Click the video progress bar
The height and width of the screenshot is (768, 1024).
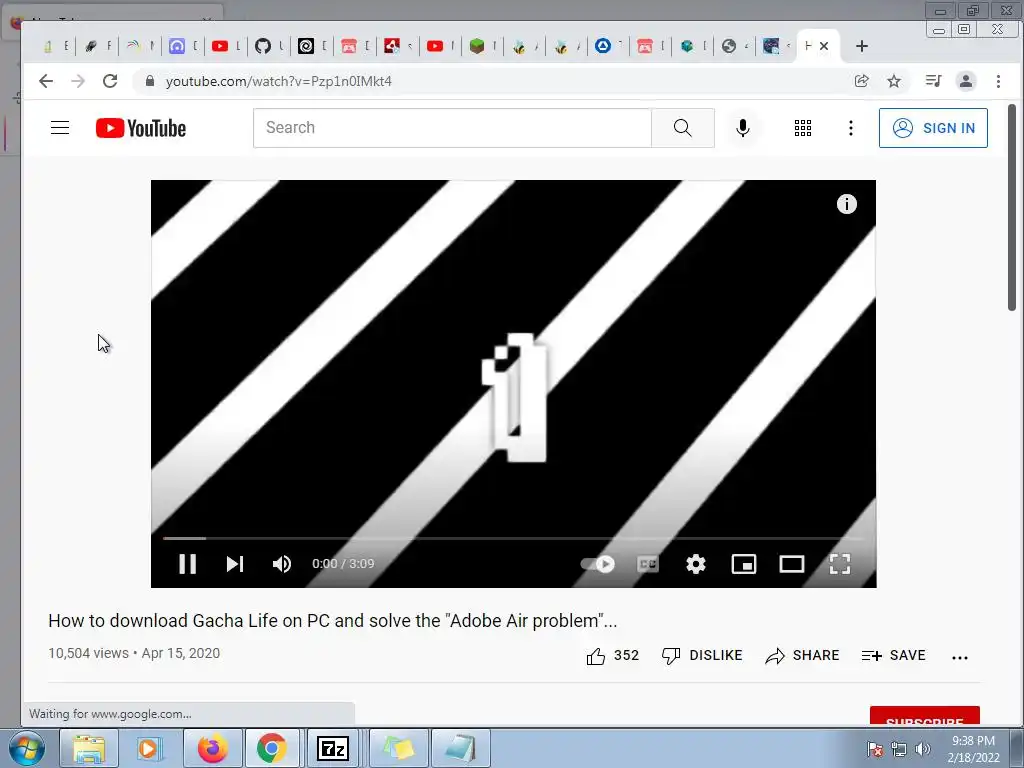coord(513,538)
